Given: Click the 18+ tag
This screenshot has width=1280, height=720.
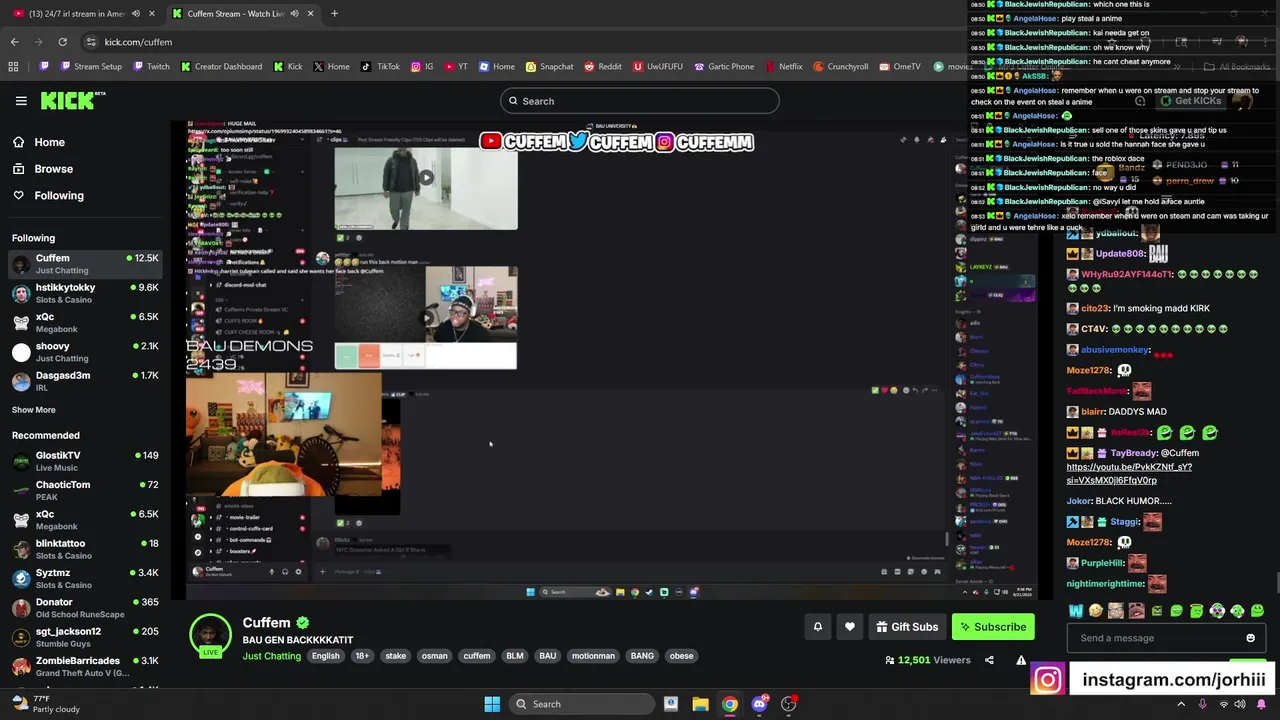Looking at the screenshot, I should click(x=362, y=656).
